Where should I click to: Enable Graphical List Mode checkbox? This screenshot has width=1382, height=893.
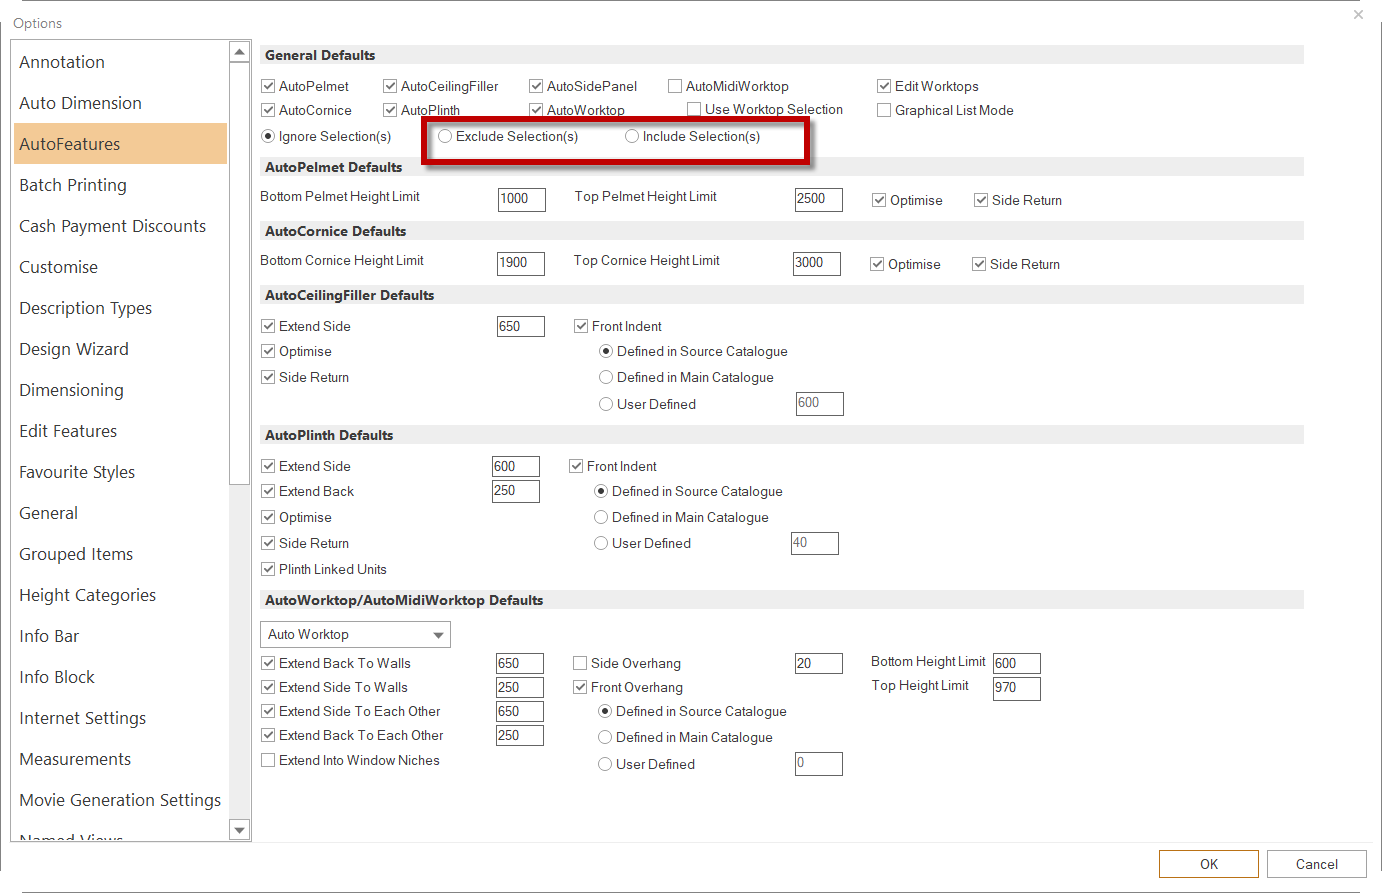(884, 110)
